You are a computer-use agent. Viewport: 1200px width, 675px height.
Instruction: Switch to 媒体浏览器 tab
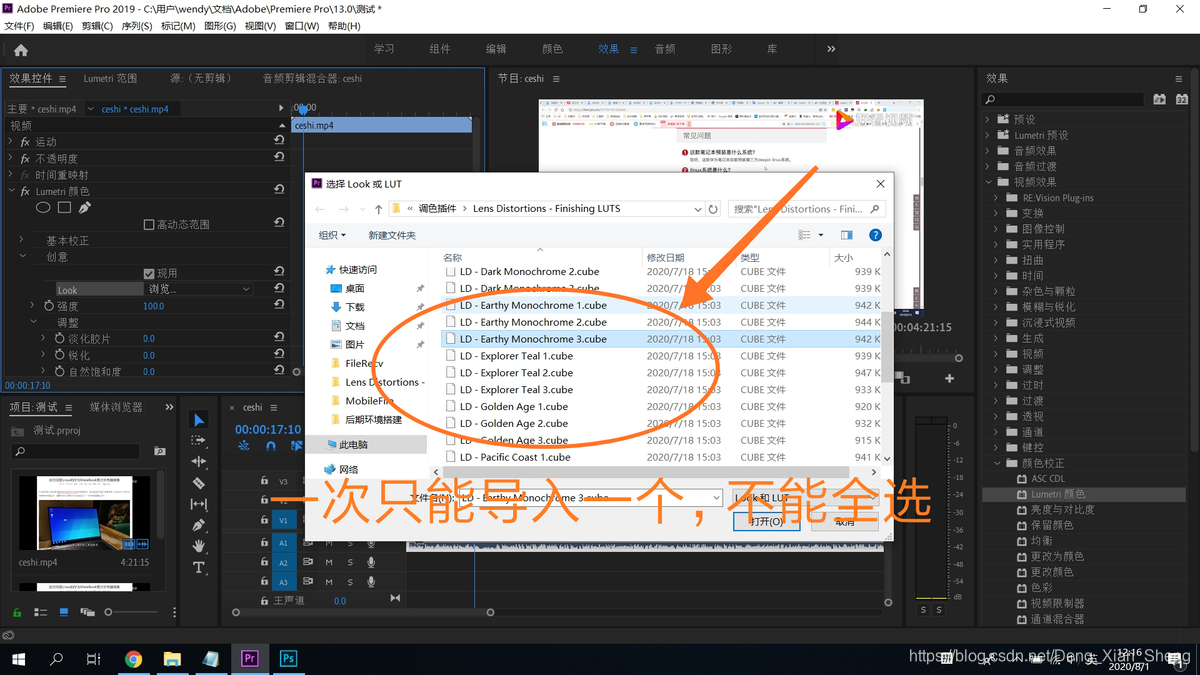[x=116, y=407]
